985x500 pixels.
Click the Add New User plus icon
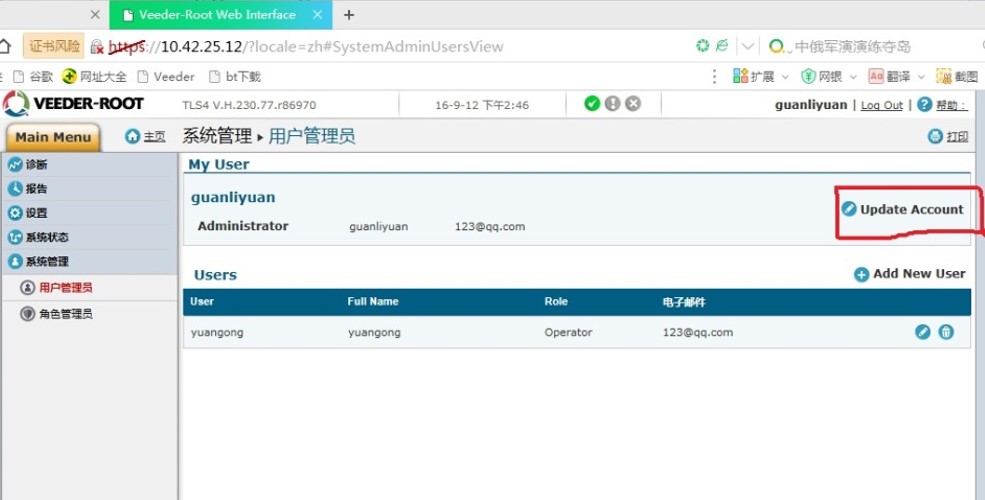(861, 274)
